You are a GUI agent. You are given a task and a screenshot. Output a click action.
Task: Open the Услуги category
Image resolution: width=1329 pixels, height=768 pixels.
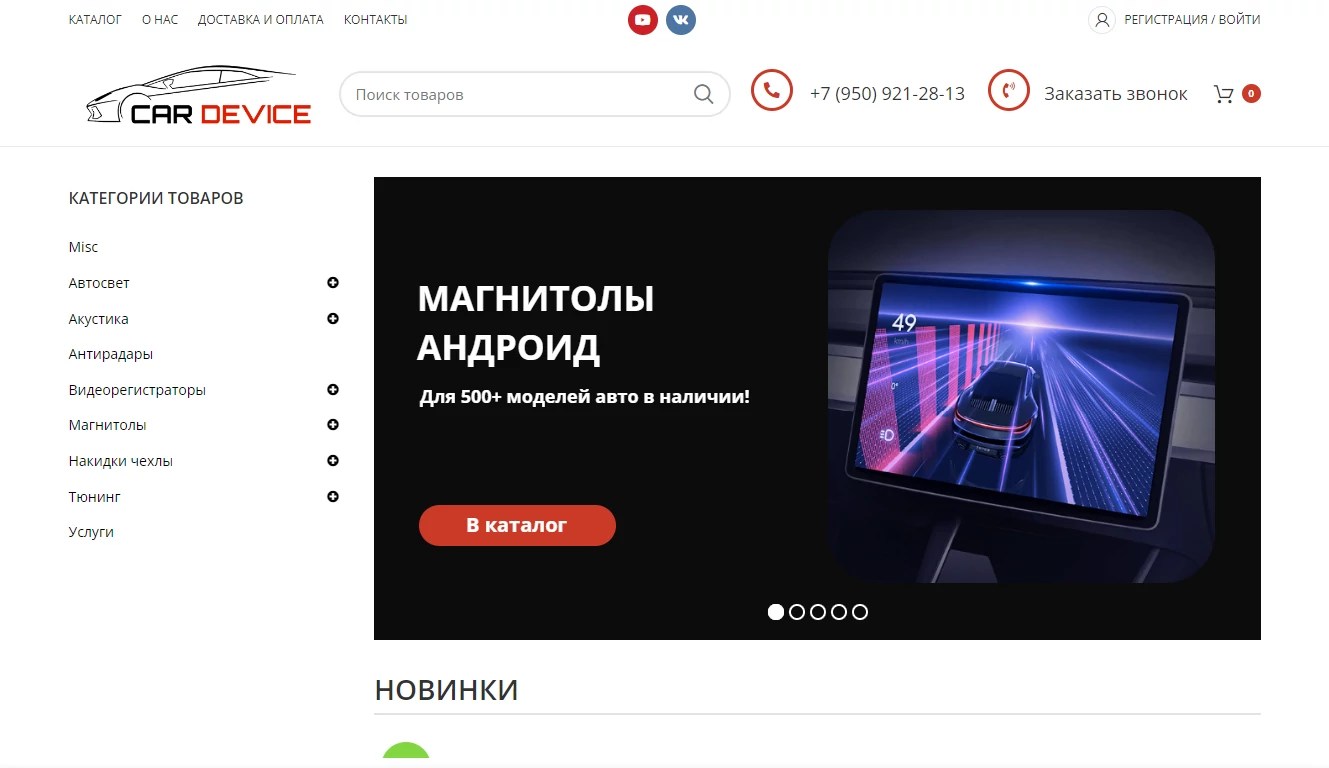click(x=91, y=532)
